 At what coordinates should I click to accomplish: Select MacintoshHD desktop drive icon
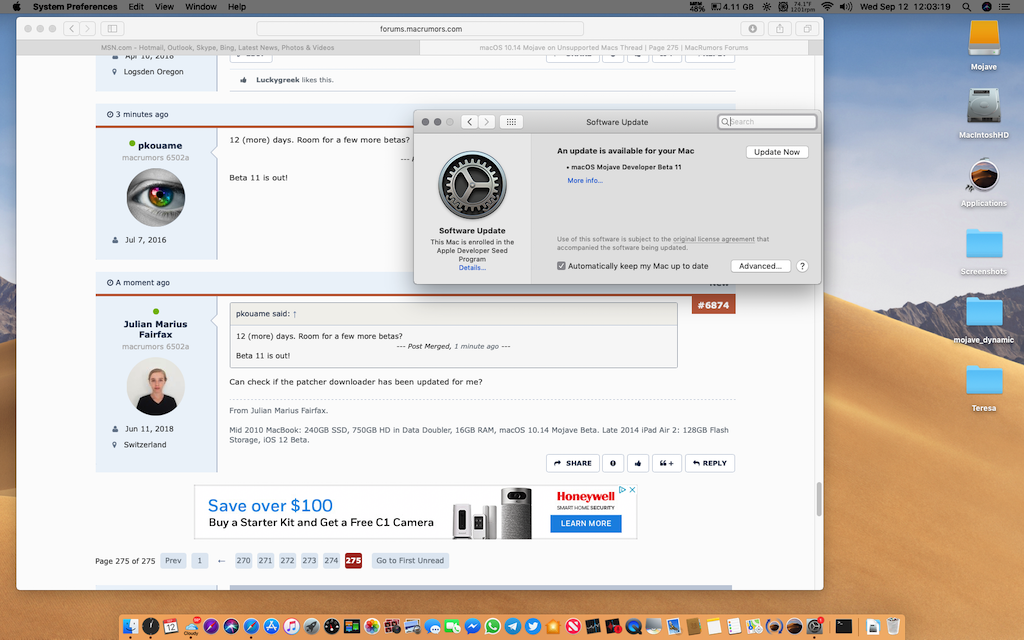pyautogui.click(x=984, y=106)
